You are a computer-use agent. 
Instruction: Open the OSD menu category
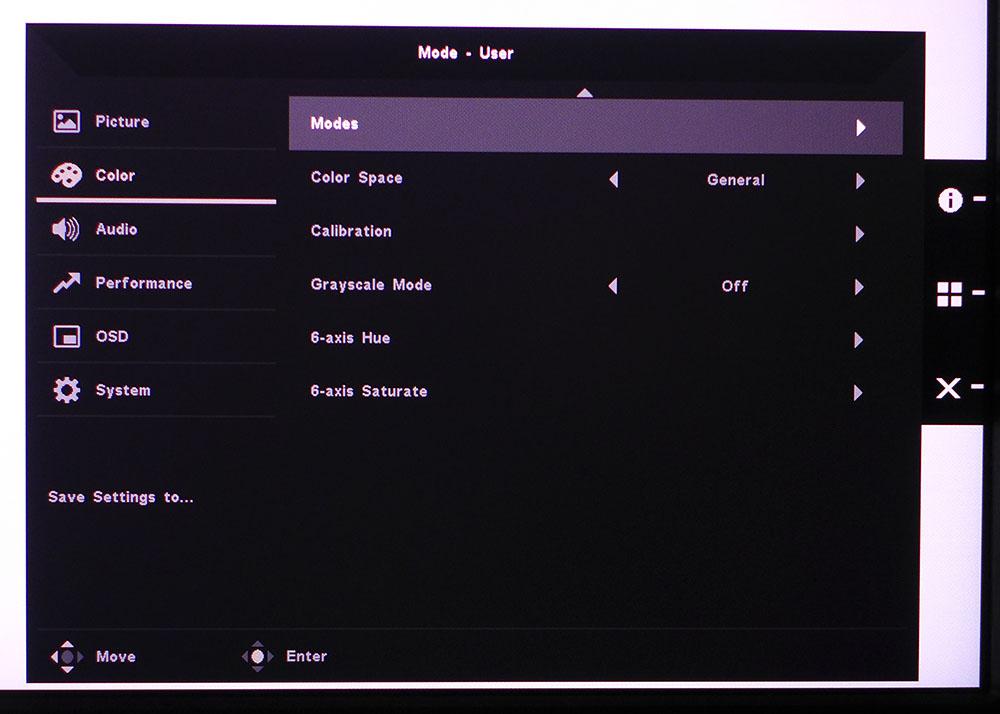tap(156, 336)
